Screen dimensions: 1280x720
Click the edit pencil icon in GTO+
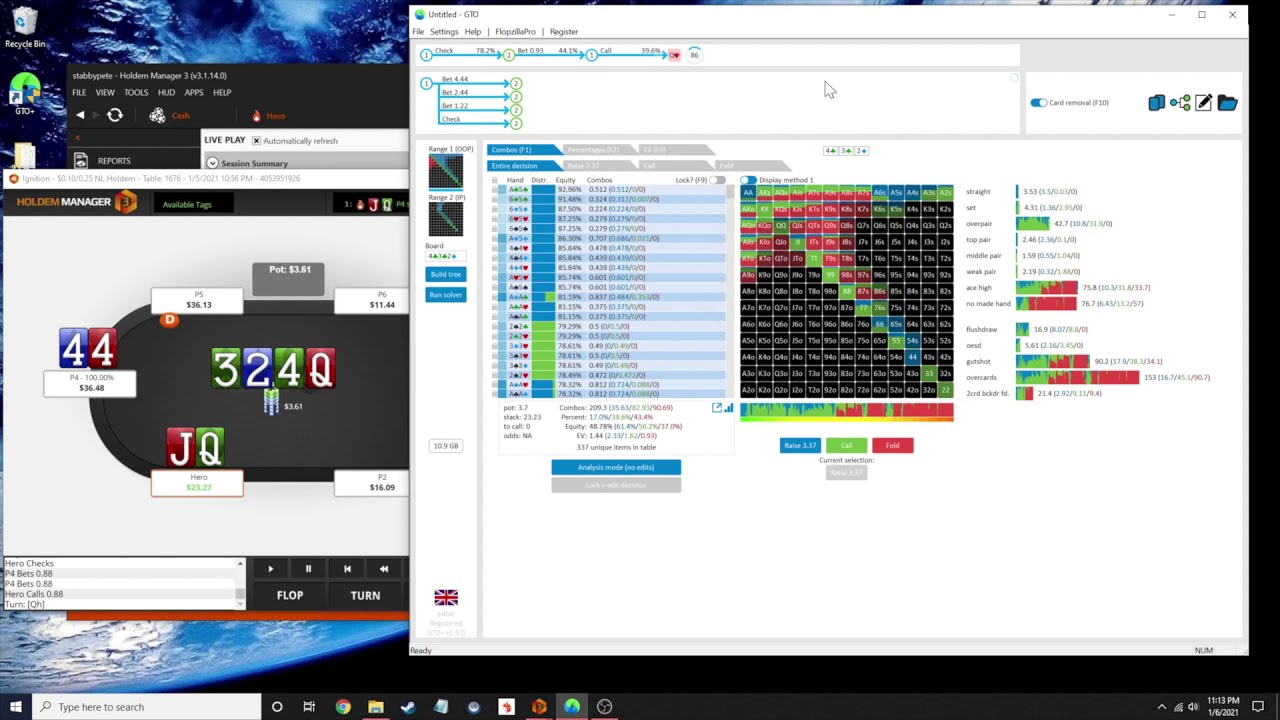coord(1204,103)
